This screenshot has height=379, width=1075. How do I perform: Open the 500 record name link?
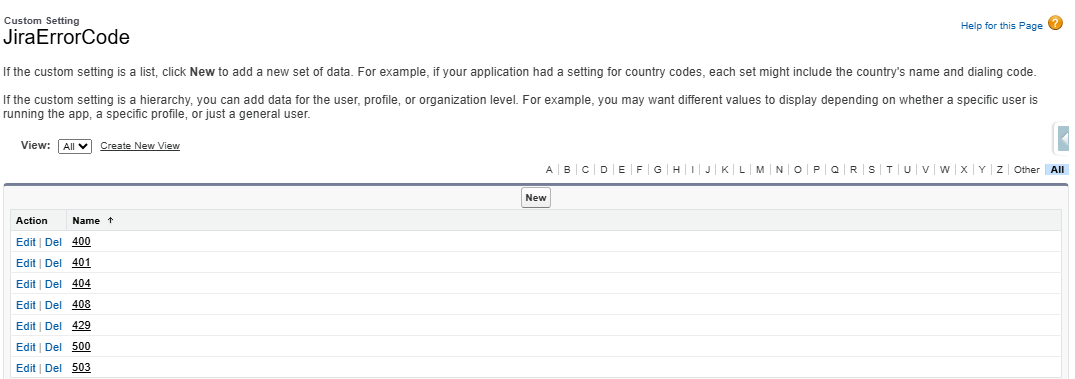click(x=82, y=347)
